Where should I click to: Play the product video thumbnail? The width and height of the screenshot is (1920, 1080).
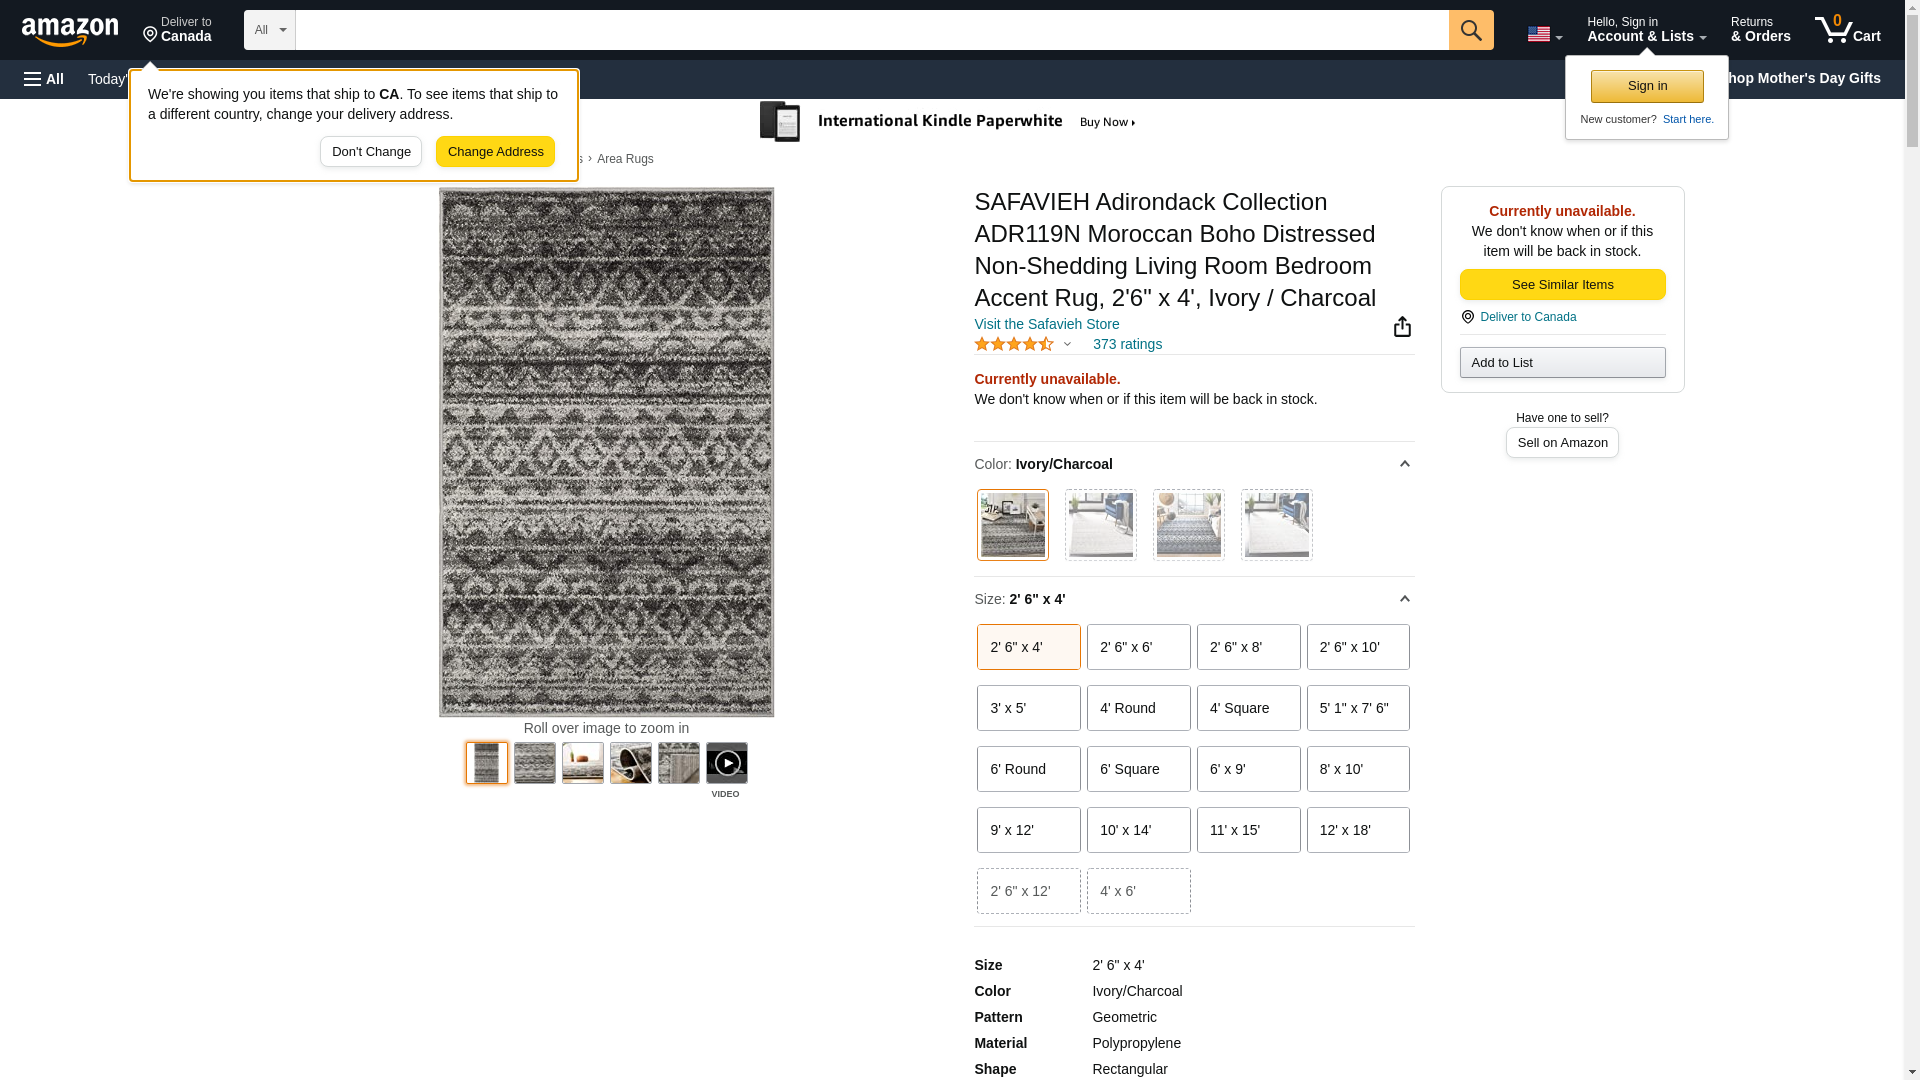[x=726, y=764]
